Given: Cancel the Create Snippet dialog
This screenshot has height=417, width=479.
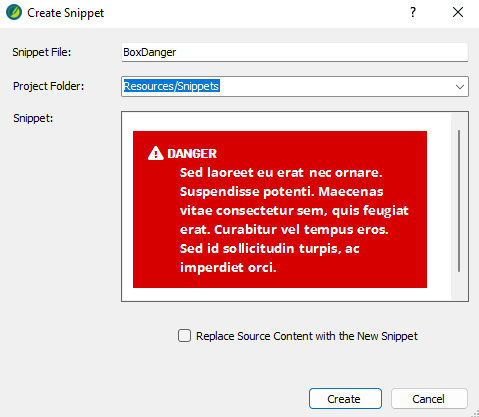Looking at the screenshot, I should coord(429,398).
